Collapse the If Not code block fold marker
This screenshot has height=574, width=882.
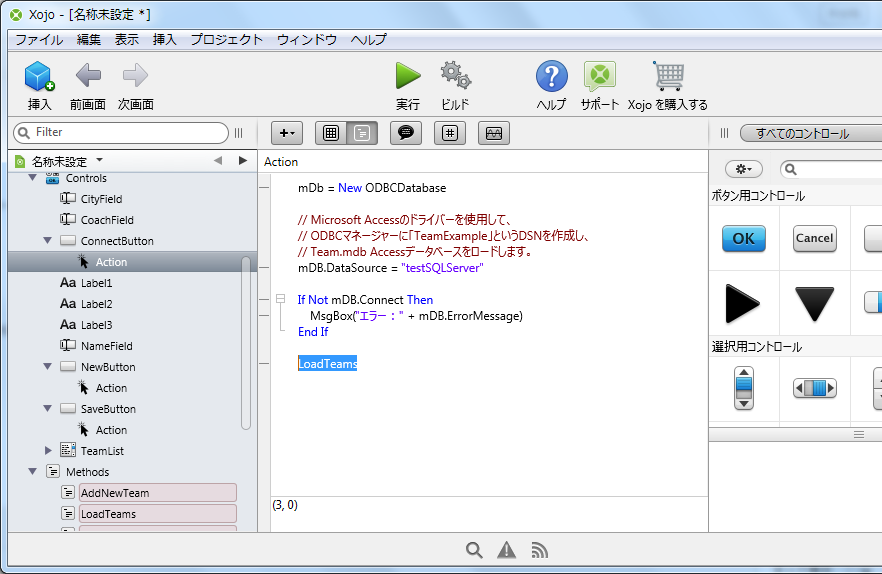[280, 299]
